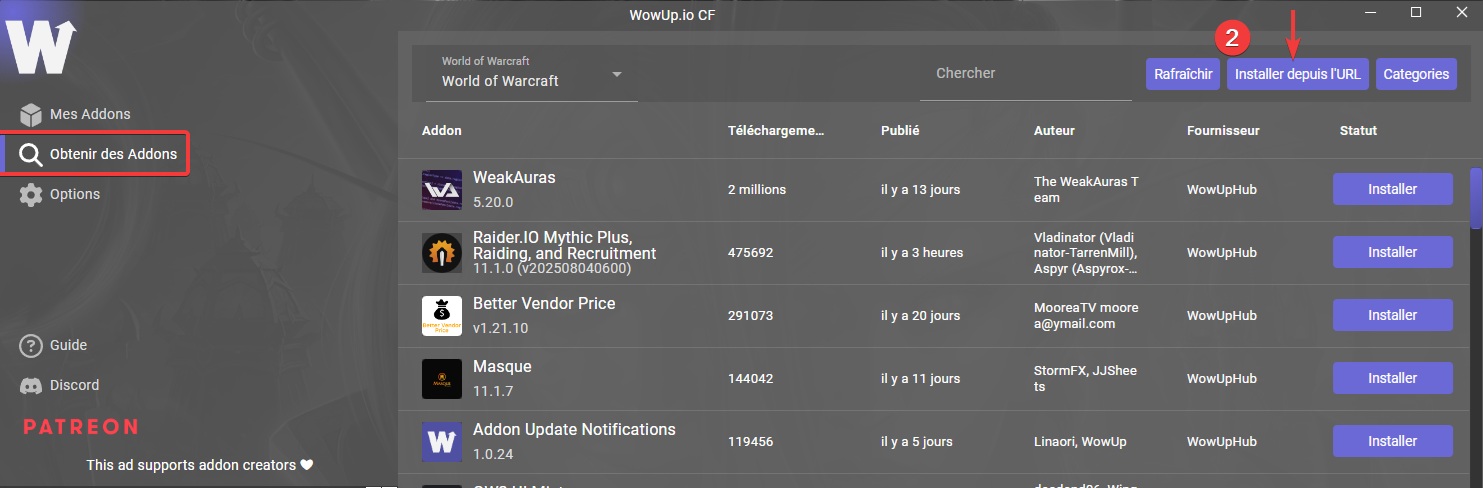Click Installer depuis l'URL button
The width and height of the screenshot is (1483, 488).
(1298, 74)
